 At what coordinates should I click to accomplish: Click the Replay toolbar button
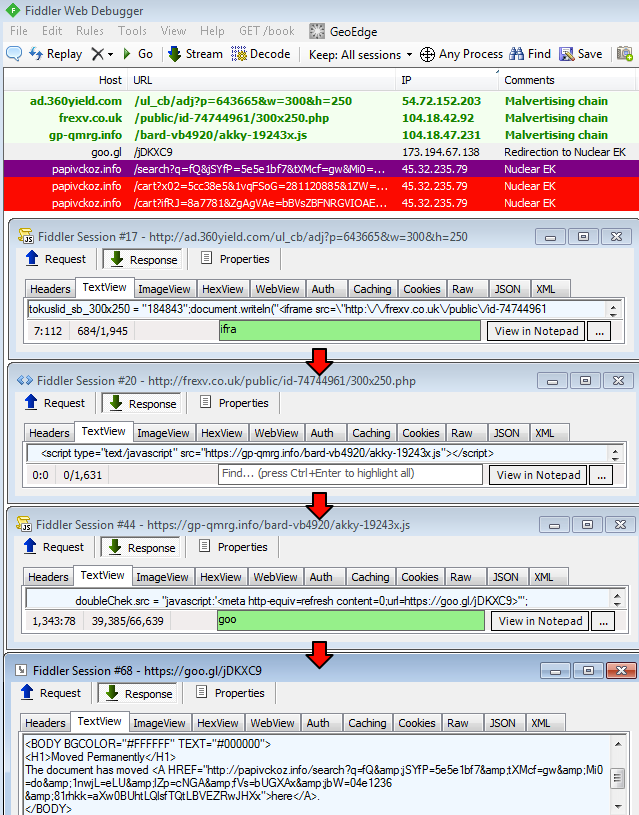click(x=56, y=54)
